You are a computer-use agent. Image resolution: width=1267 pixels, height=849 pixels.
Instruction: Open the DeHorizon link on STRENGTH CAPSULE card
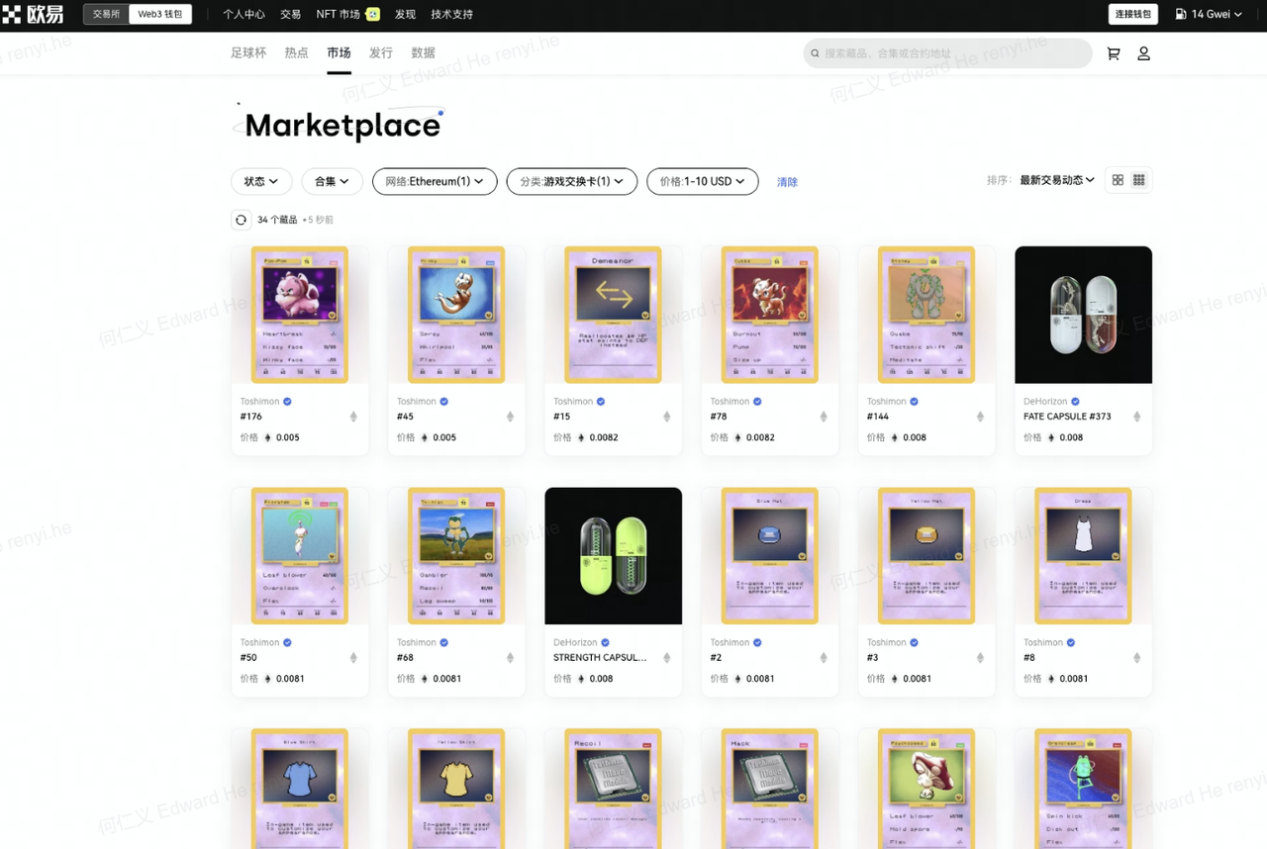tap(575, 643)
